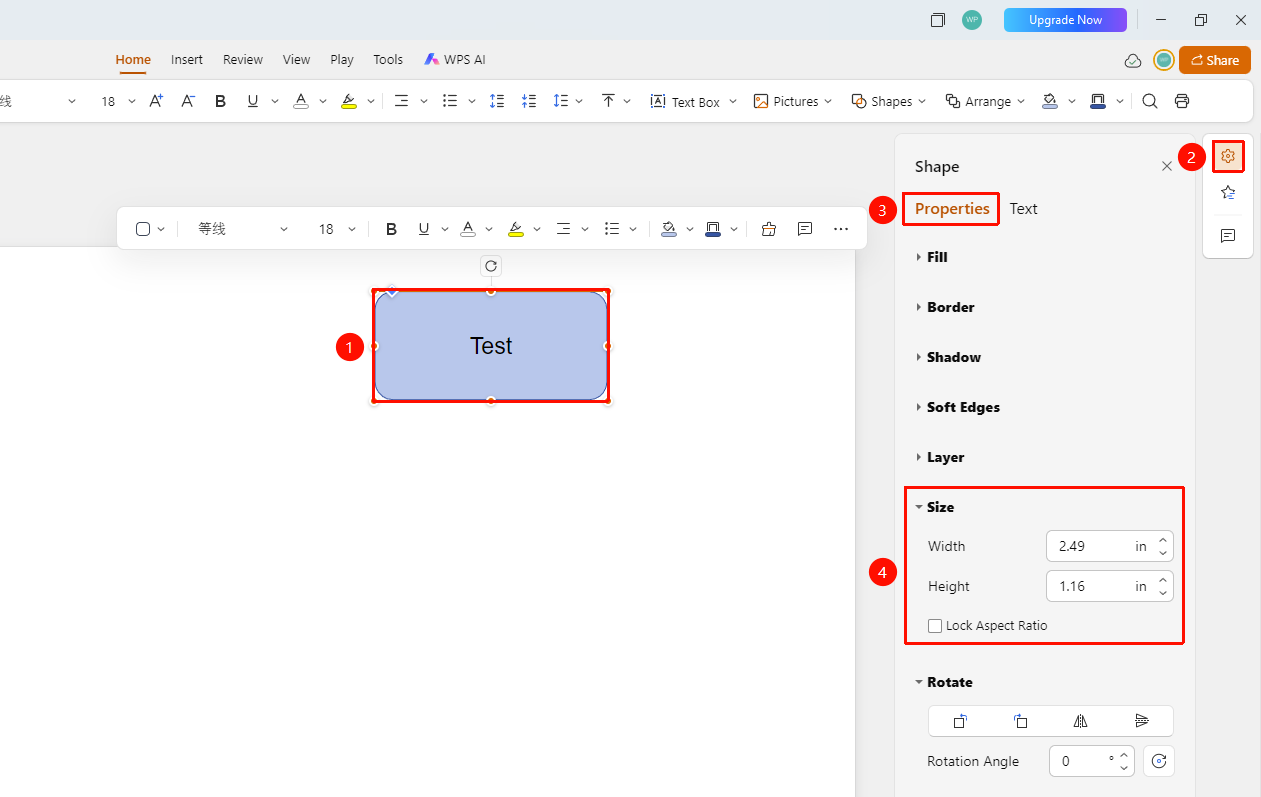Viewport: 1261px width, 797px height.
Task: Switch to the Text tab in Shape panel
Action: [1023, 209]
